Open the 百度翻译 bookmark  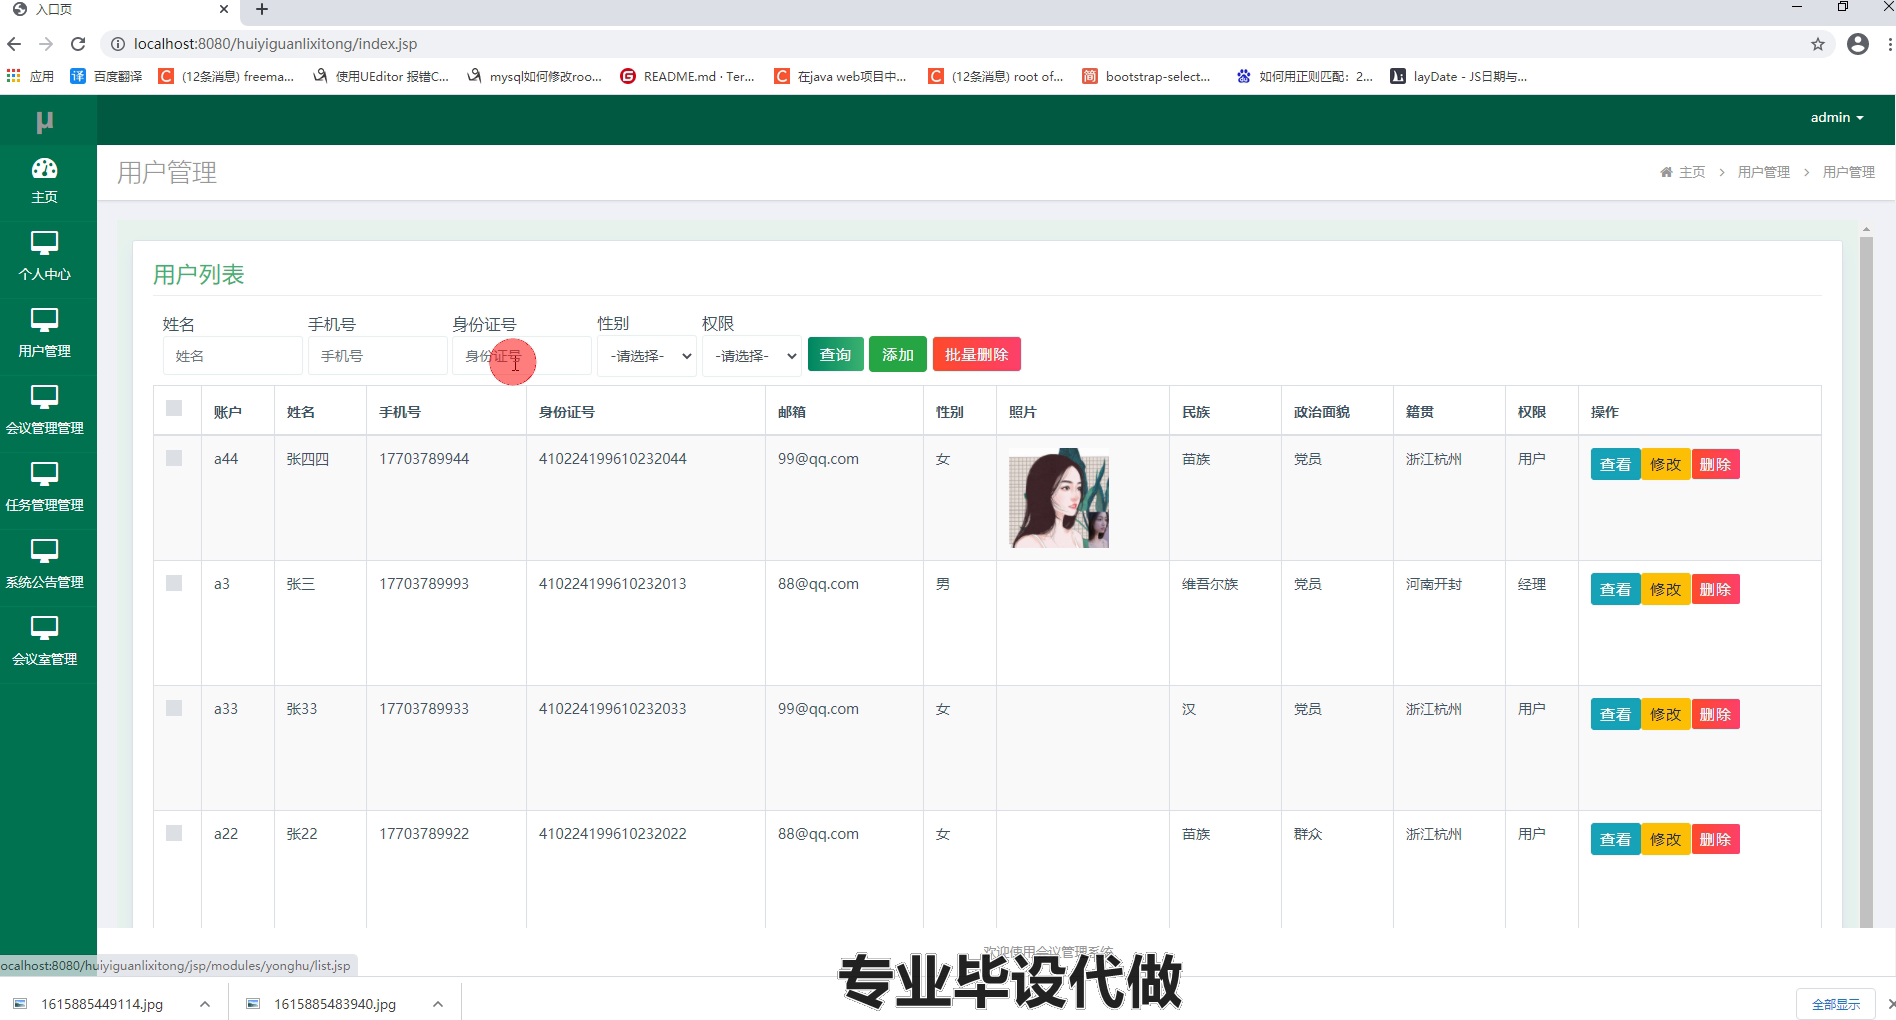tap(106, 76)
